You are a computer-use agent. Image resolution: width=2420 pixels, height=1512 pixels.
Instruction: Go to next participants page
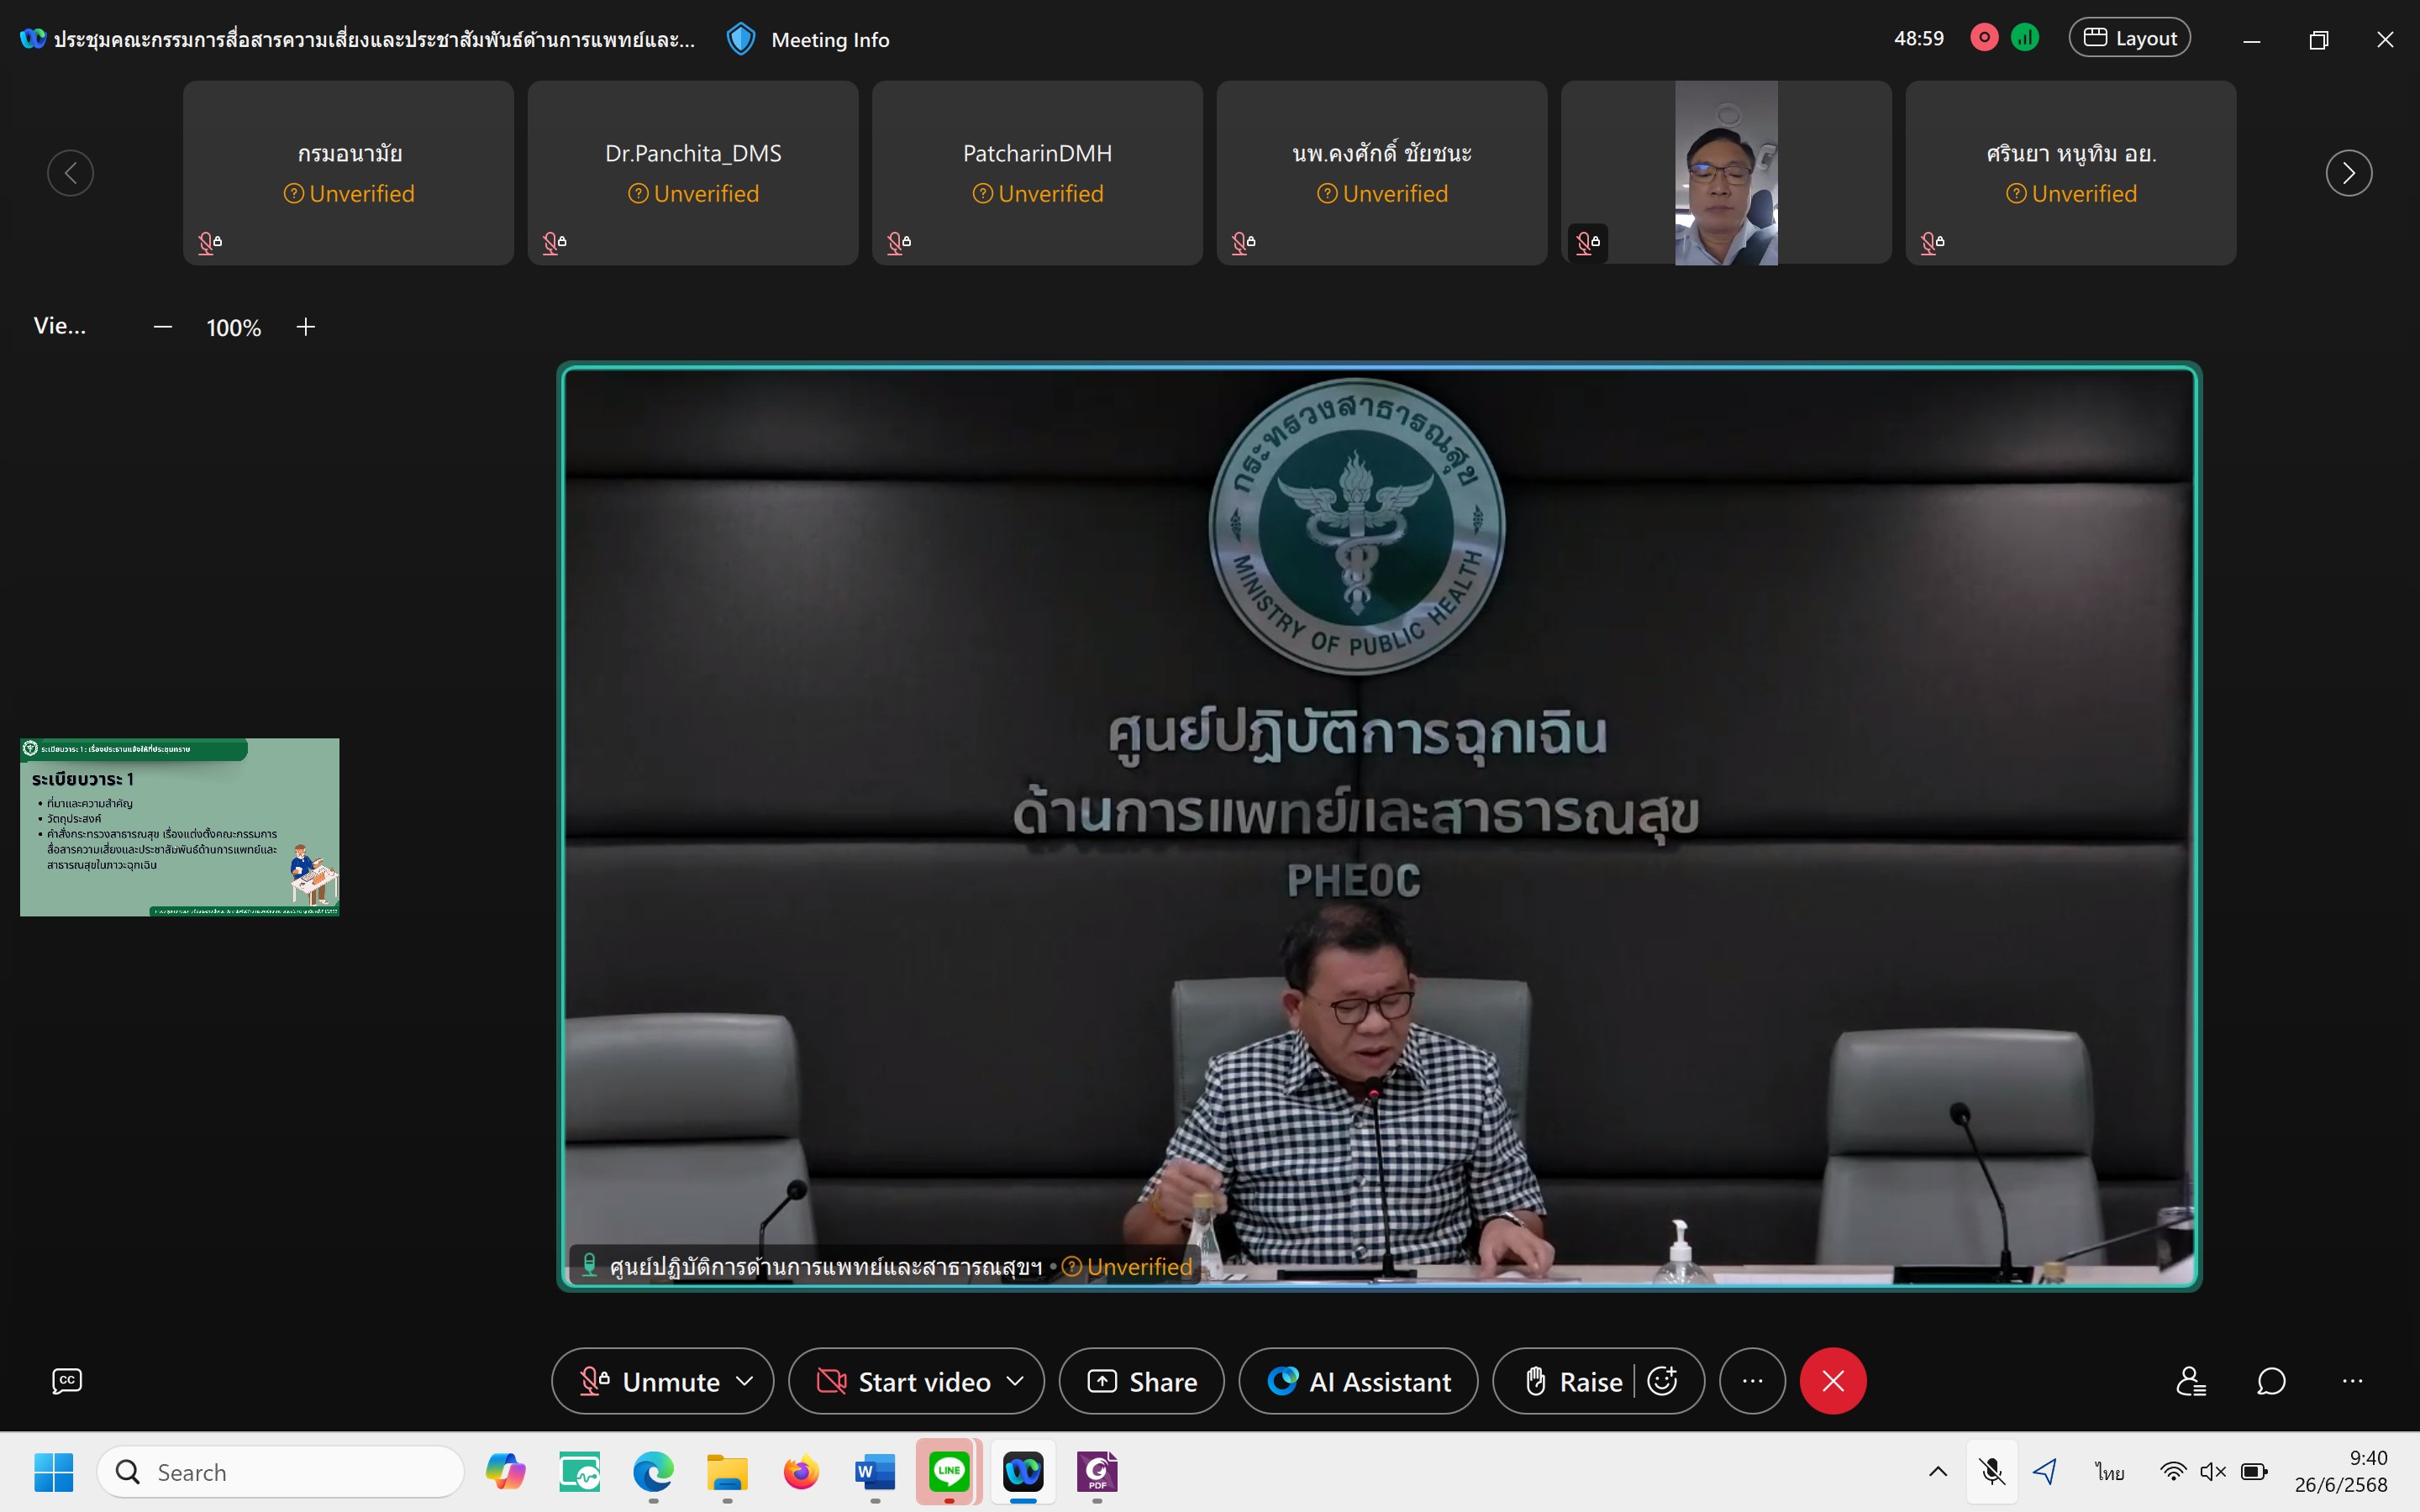tap(2349, 173)
